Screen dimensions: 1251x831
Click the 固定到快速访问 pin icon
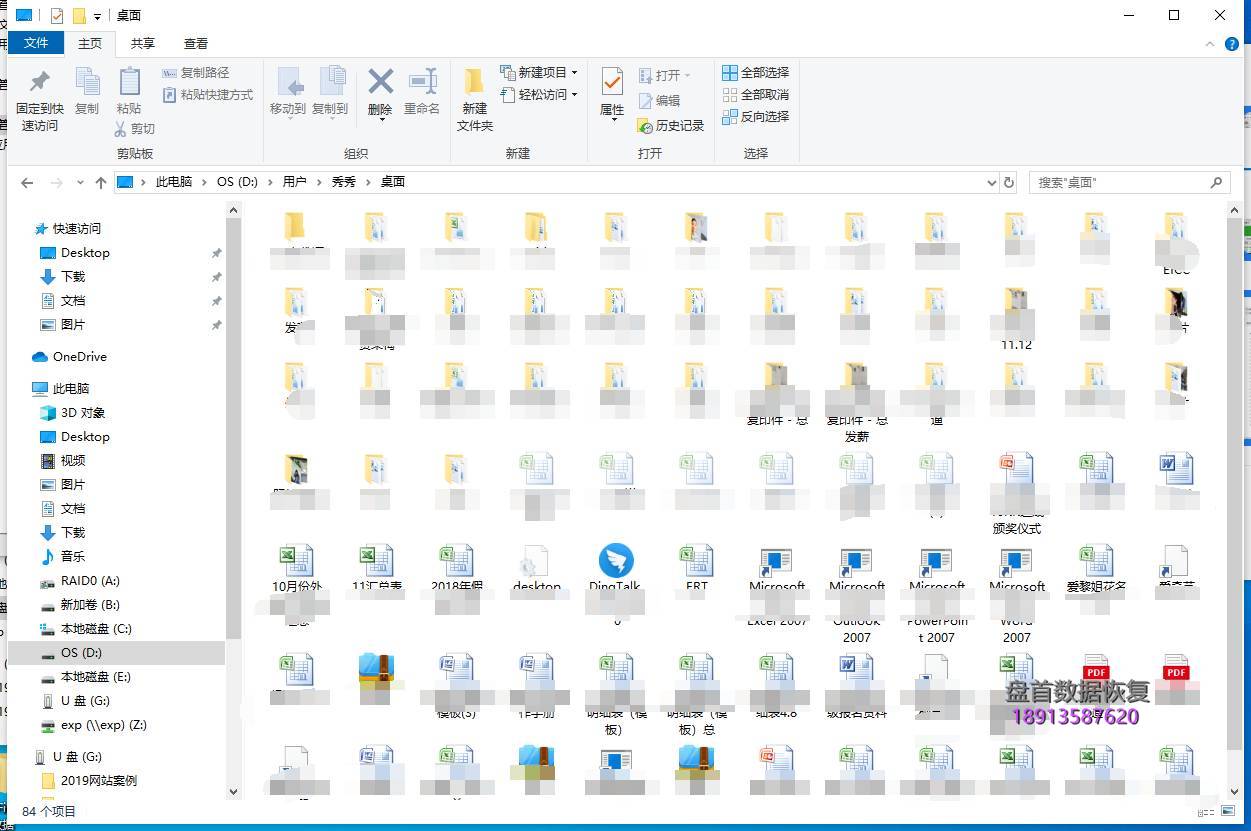(x=40, y=82)
